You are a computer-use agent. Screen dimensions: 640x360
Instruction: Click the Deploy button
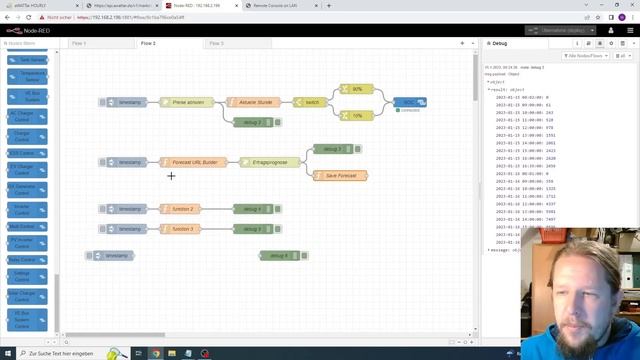pos(558,31)
